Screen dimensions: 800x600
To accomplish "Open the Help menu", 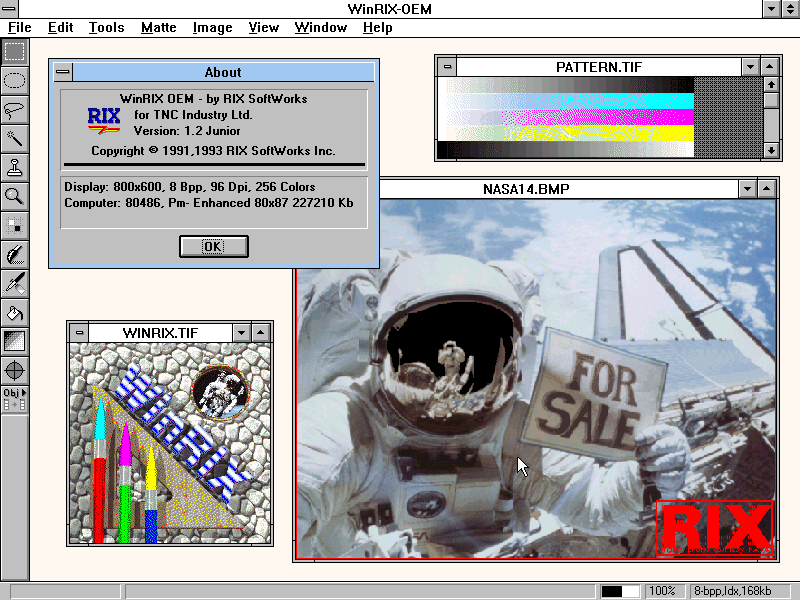I will pyautogui.click(x=378, y=28).
